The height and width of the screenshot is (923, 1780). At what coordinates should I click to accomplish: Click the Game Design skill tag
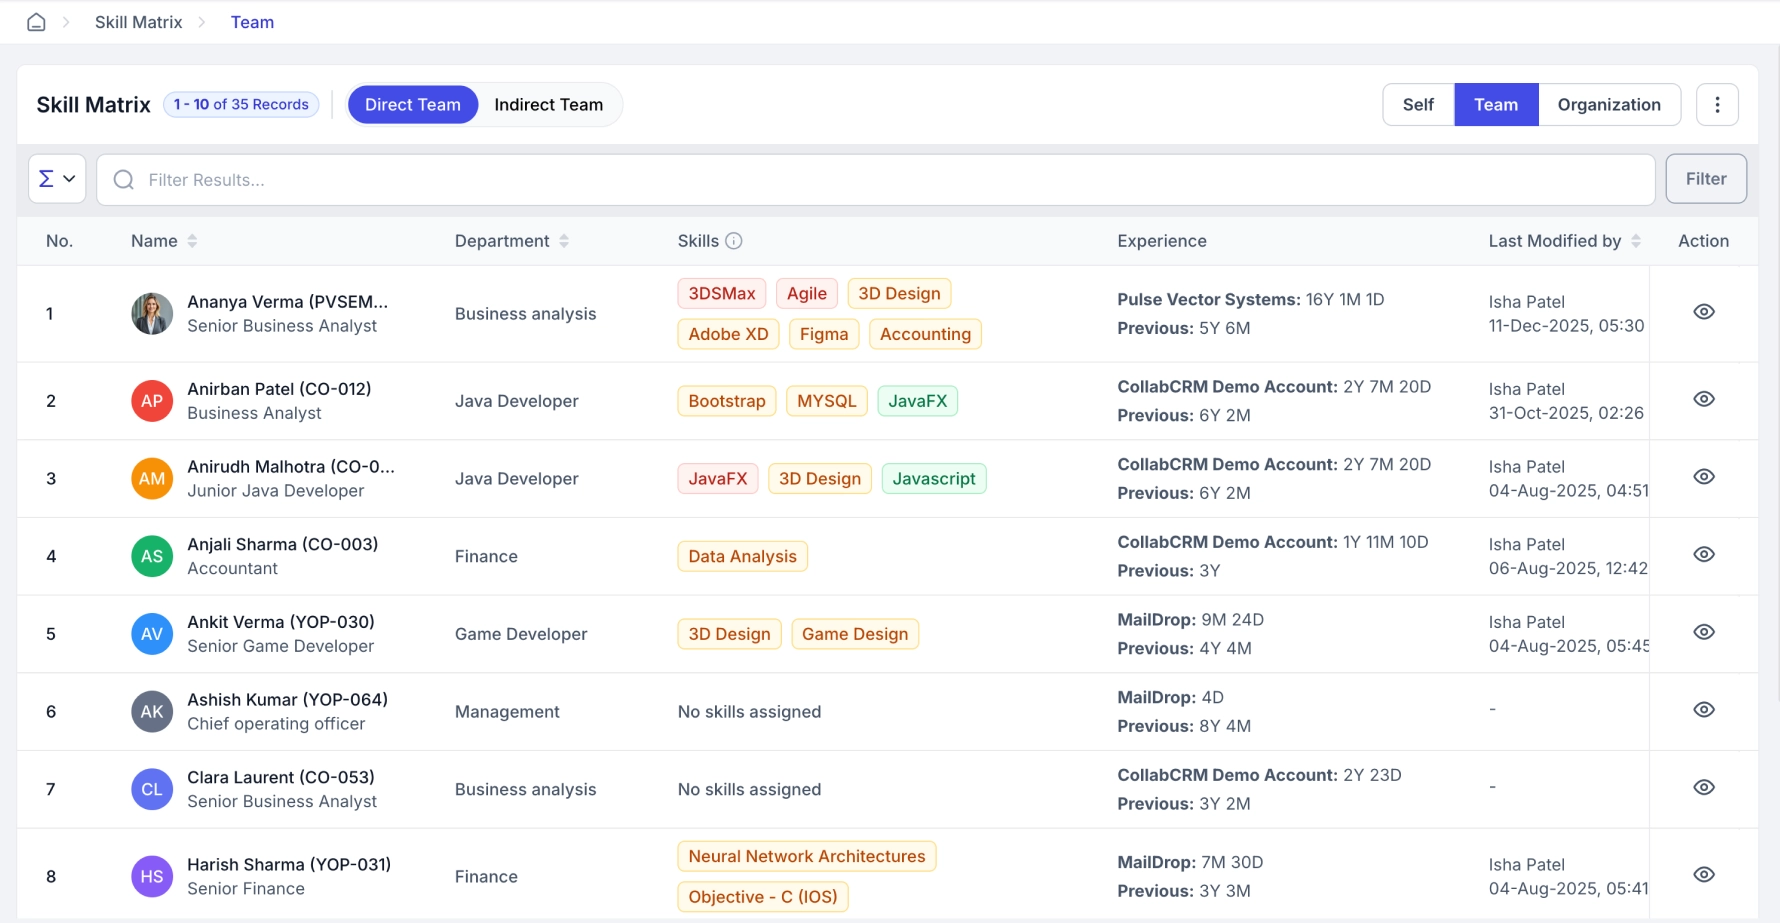point(854,634)
